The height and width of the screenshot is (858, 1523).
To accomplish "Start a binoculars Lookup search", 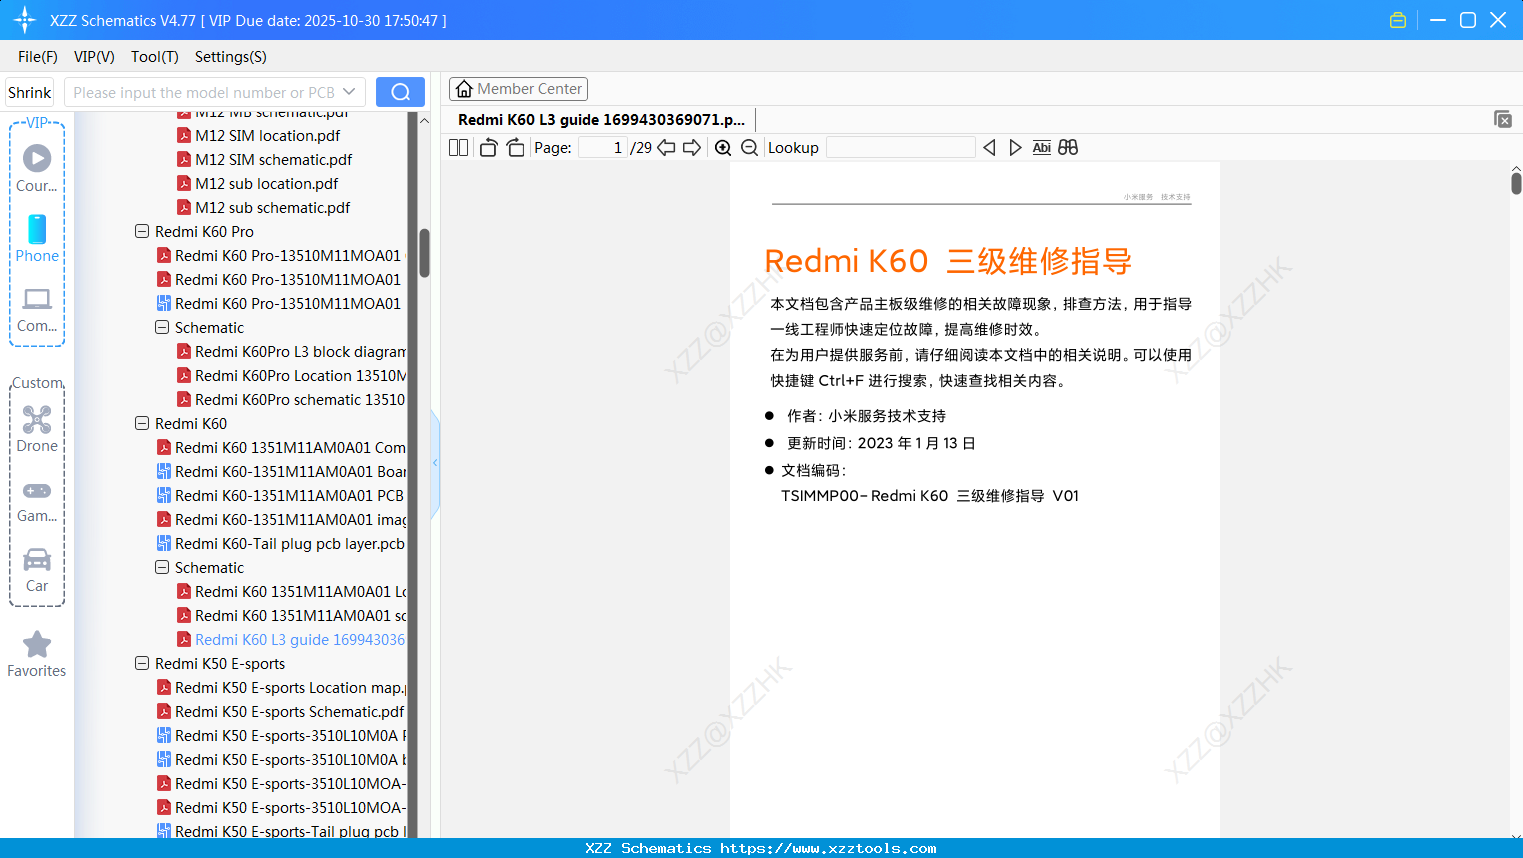I will [1068, 147].
